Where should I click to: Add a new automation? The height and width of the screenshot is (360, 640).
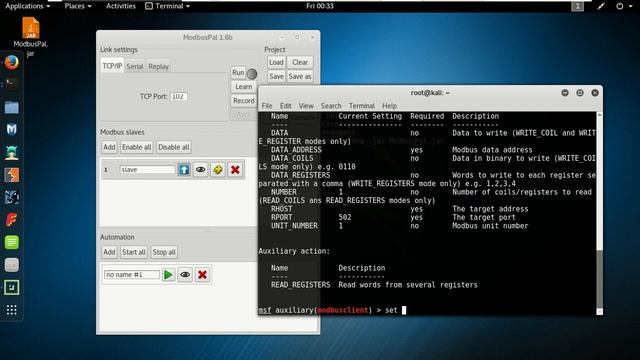(109, 252)
